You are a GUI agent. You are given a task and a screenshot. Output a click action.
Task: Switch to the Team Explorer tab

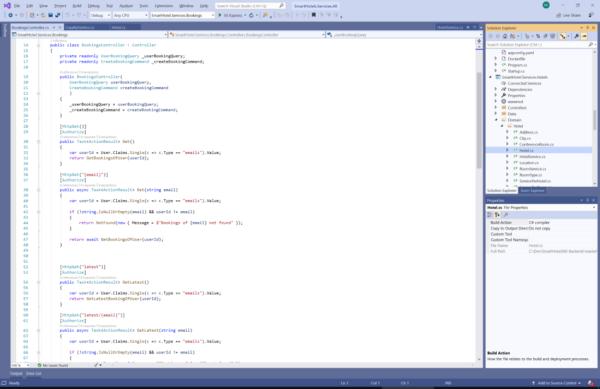tap(532, 190)
